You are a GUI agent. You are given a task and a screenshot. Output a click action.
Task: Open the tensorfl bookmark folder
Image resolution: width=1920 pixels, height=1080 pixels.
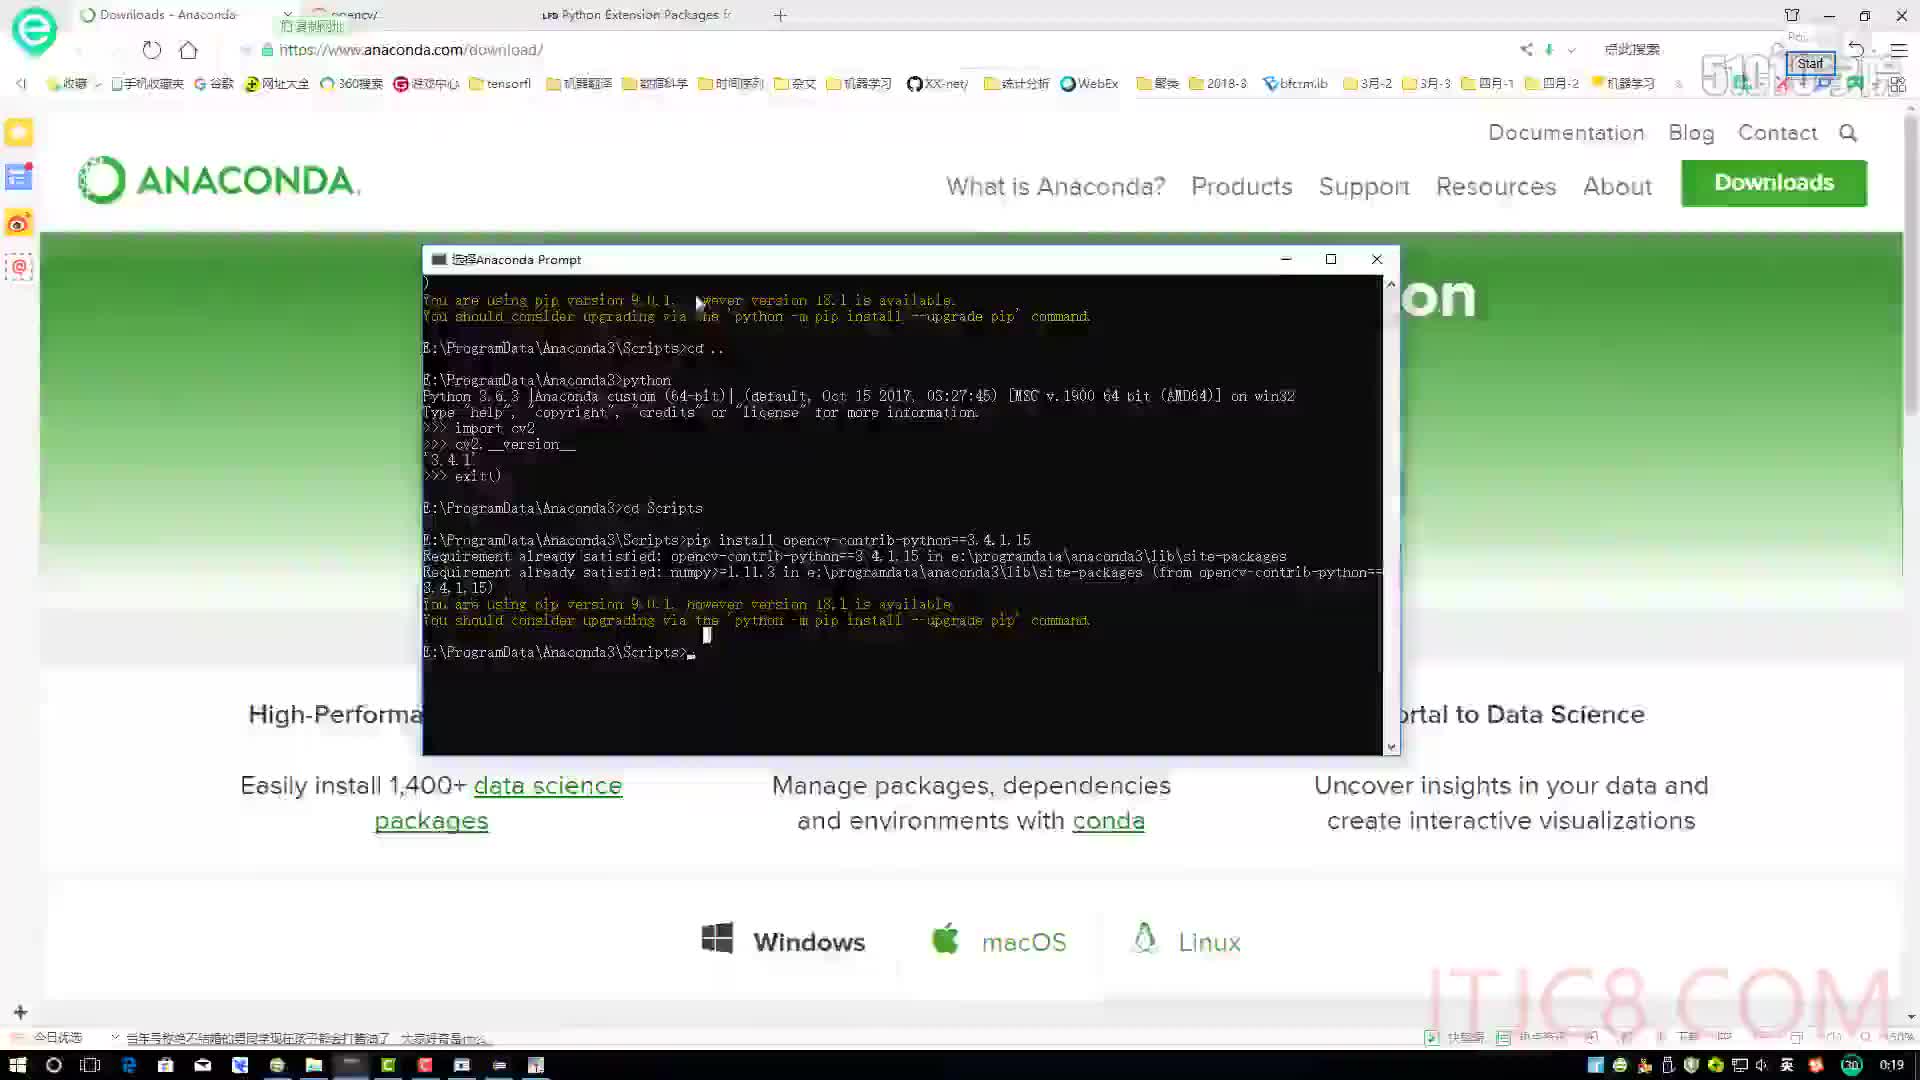[500, 84]
